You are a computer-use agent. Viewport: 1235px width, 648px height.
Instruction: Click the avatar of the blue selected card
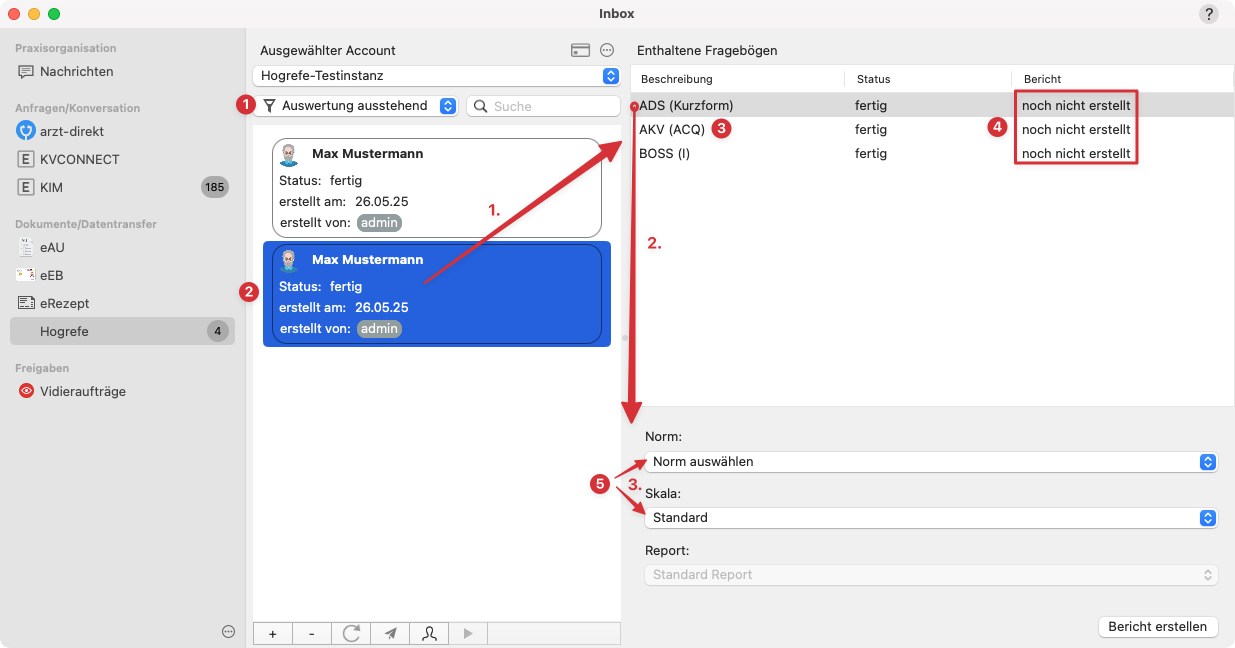[289, 260]
